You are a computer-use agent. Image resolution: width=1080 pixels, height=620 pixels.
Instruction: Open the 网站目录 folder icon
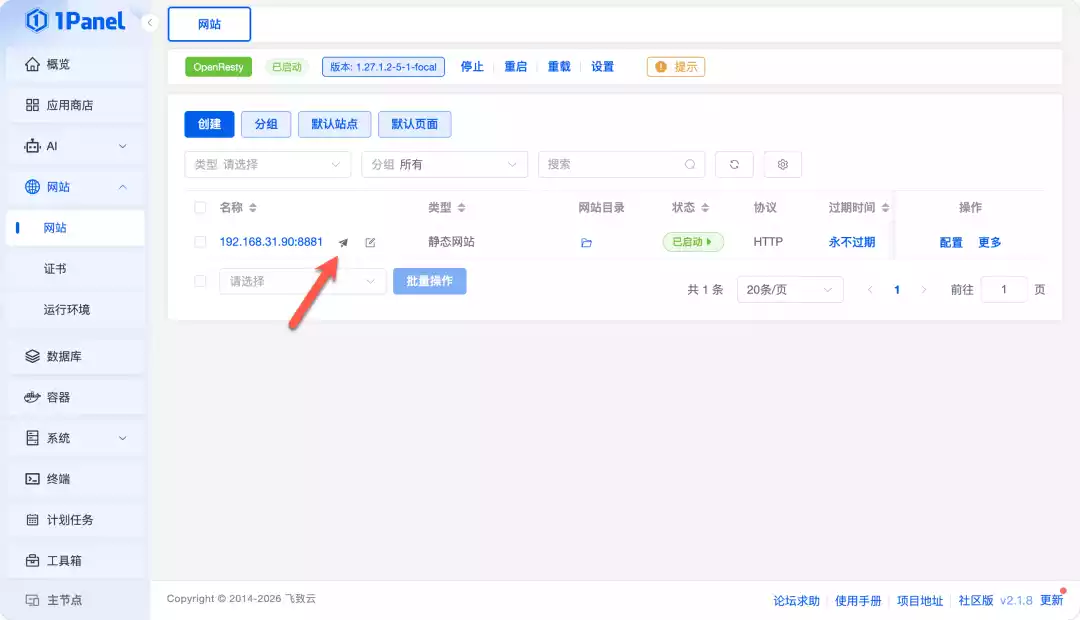point(587,241)
